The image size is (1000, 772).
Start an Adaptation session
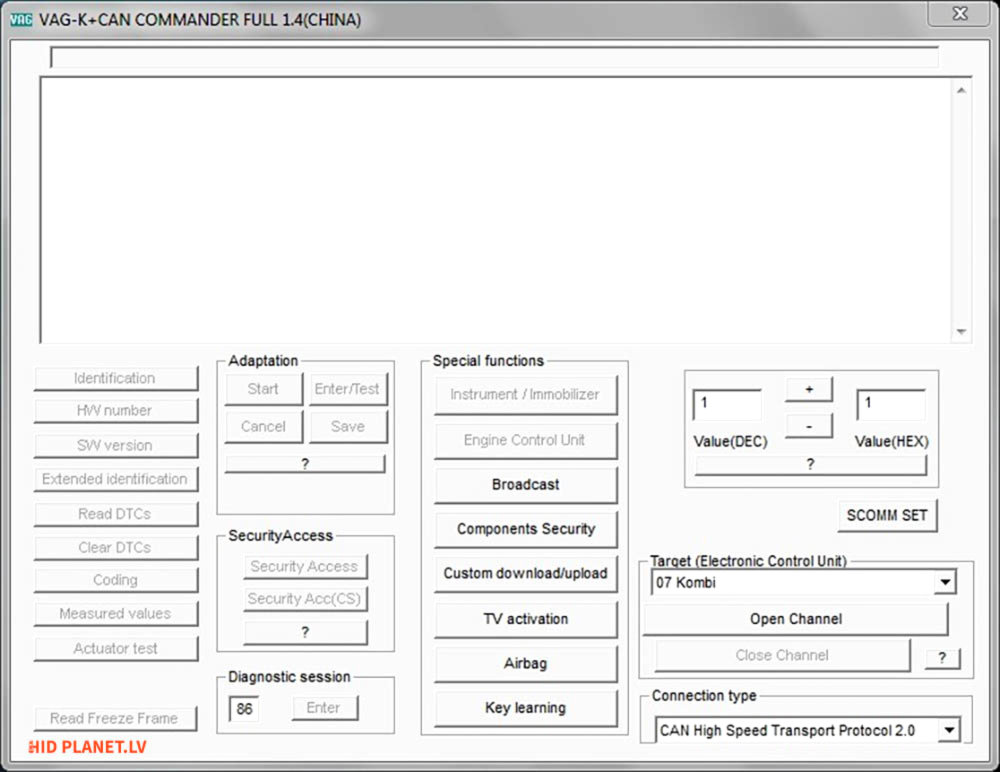(263, 389)
